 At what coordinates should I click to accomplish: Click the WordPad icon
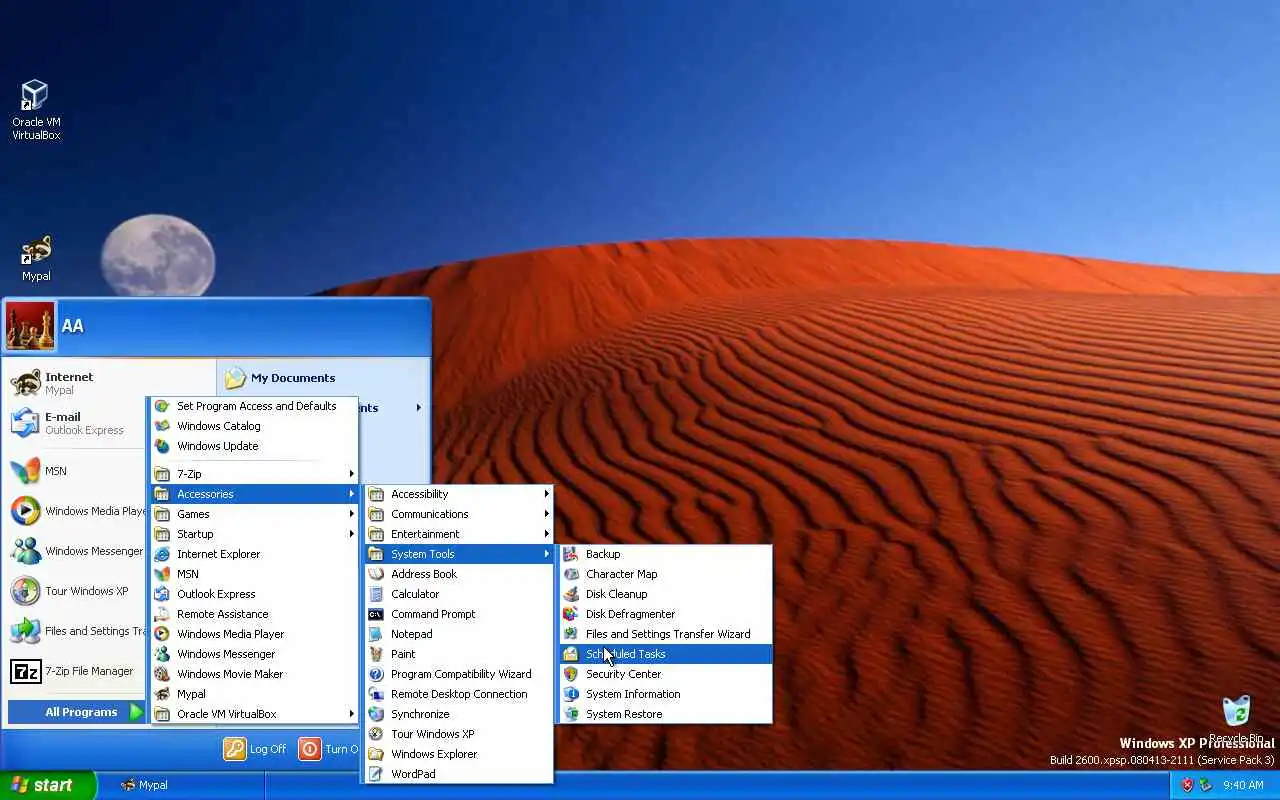click(x=376, y=774)
